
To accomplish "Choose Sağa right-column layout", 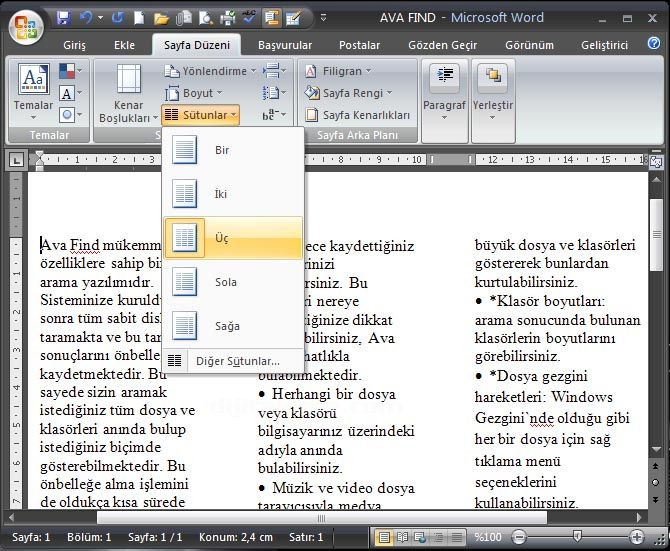I will coord(233,326).
